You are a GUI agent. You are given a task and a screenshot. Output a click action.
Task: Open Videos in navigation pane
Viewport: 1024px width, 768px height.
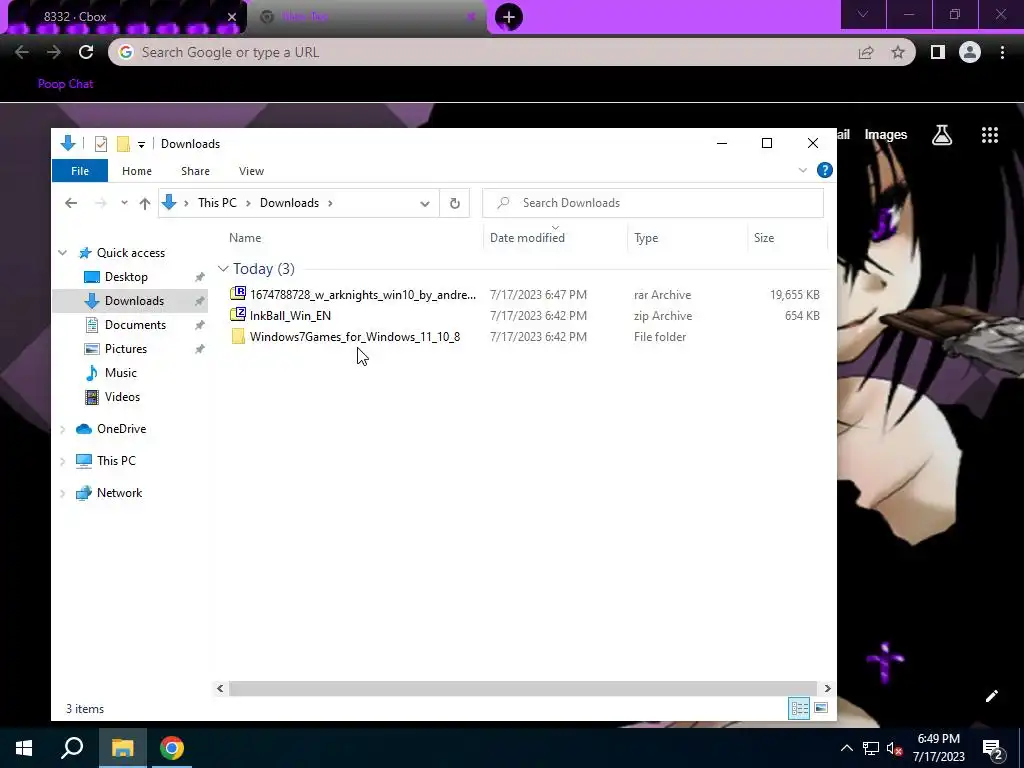coord(122,397)
